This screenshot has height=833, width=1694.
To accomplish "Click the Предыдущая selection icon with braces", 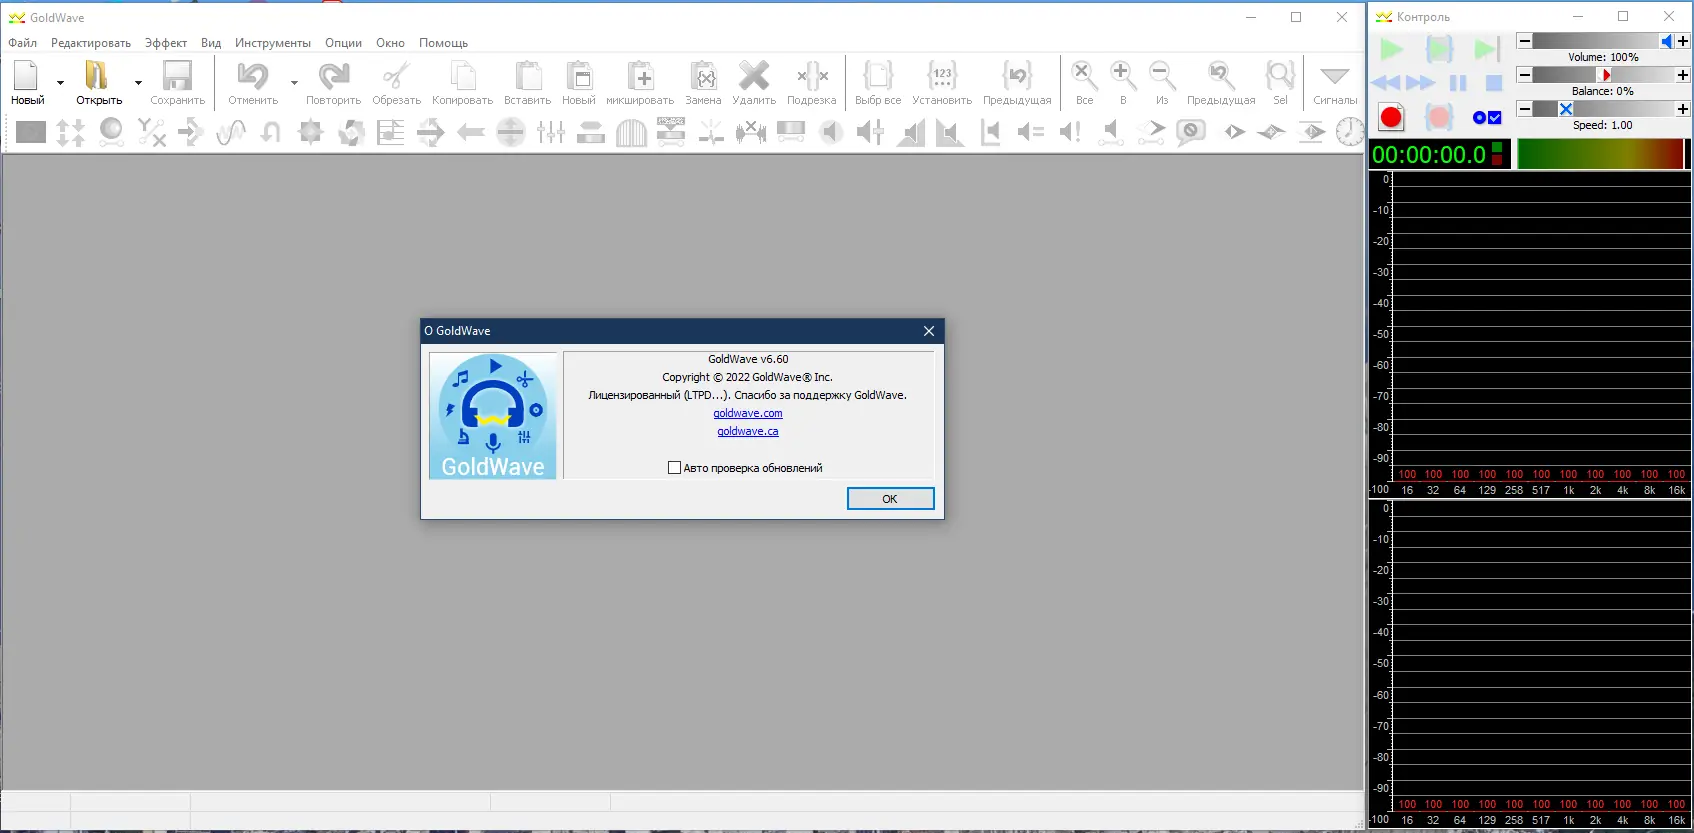I will pos(1017,76).
